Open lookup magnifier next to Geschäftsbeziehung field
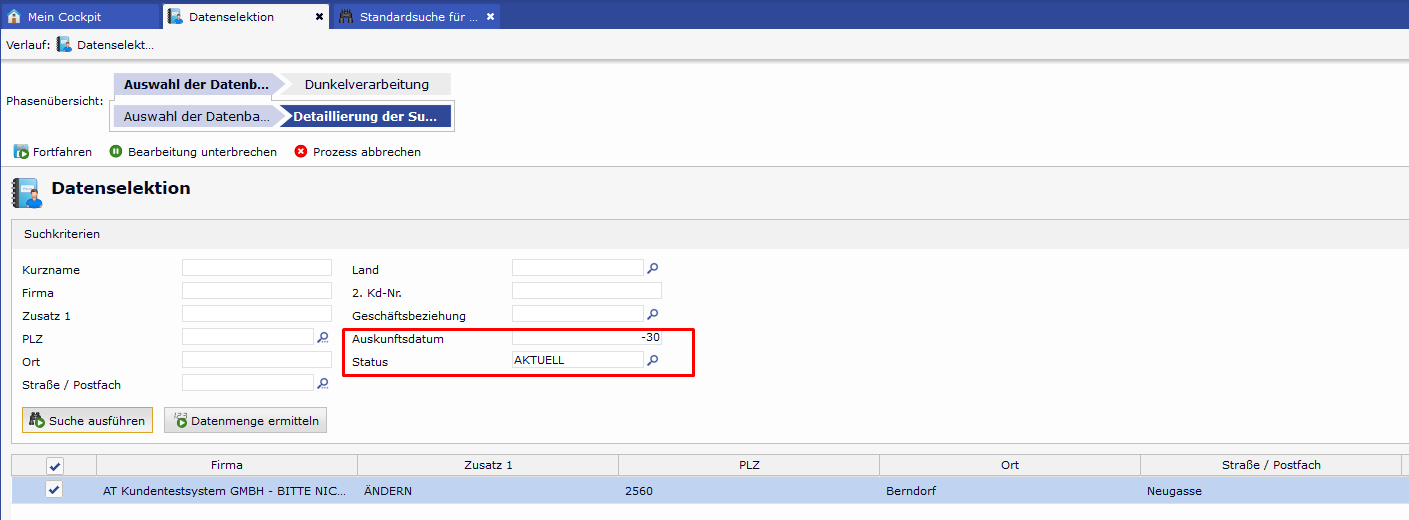Viewport: 1409px width, 520px height. (x=653, y=314)
